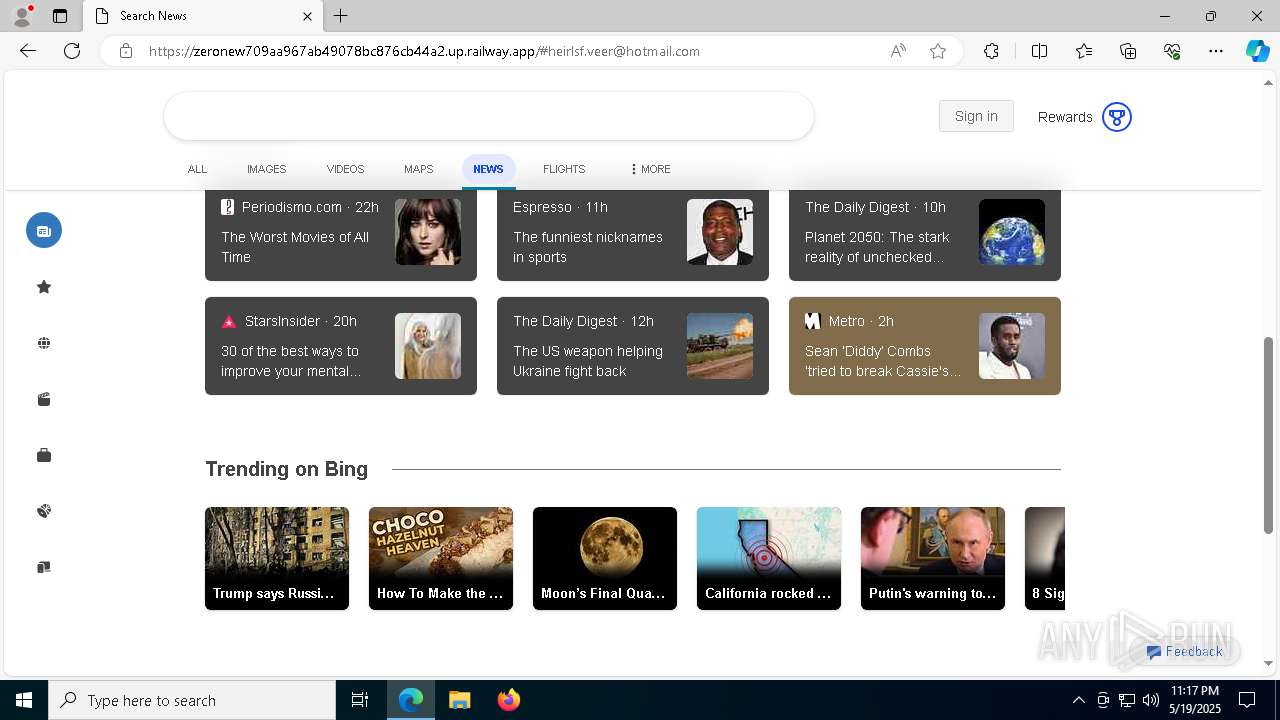Select the star favorites sidebar icon
Viewport: 1280px width, 720px height.
[x=44, y=287]
